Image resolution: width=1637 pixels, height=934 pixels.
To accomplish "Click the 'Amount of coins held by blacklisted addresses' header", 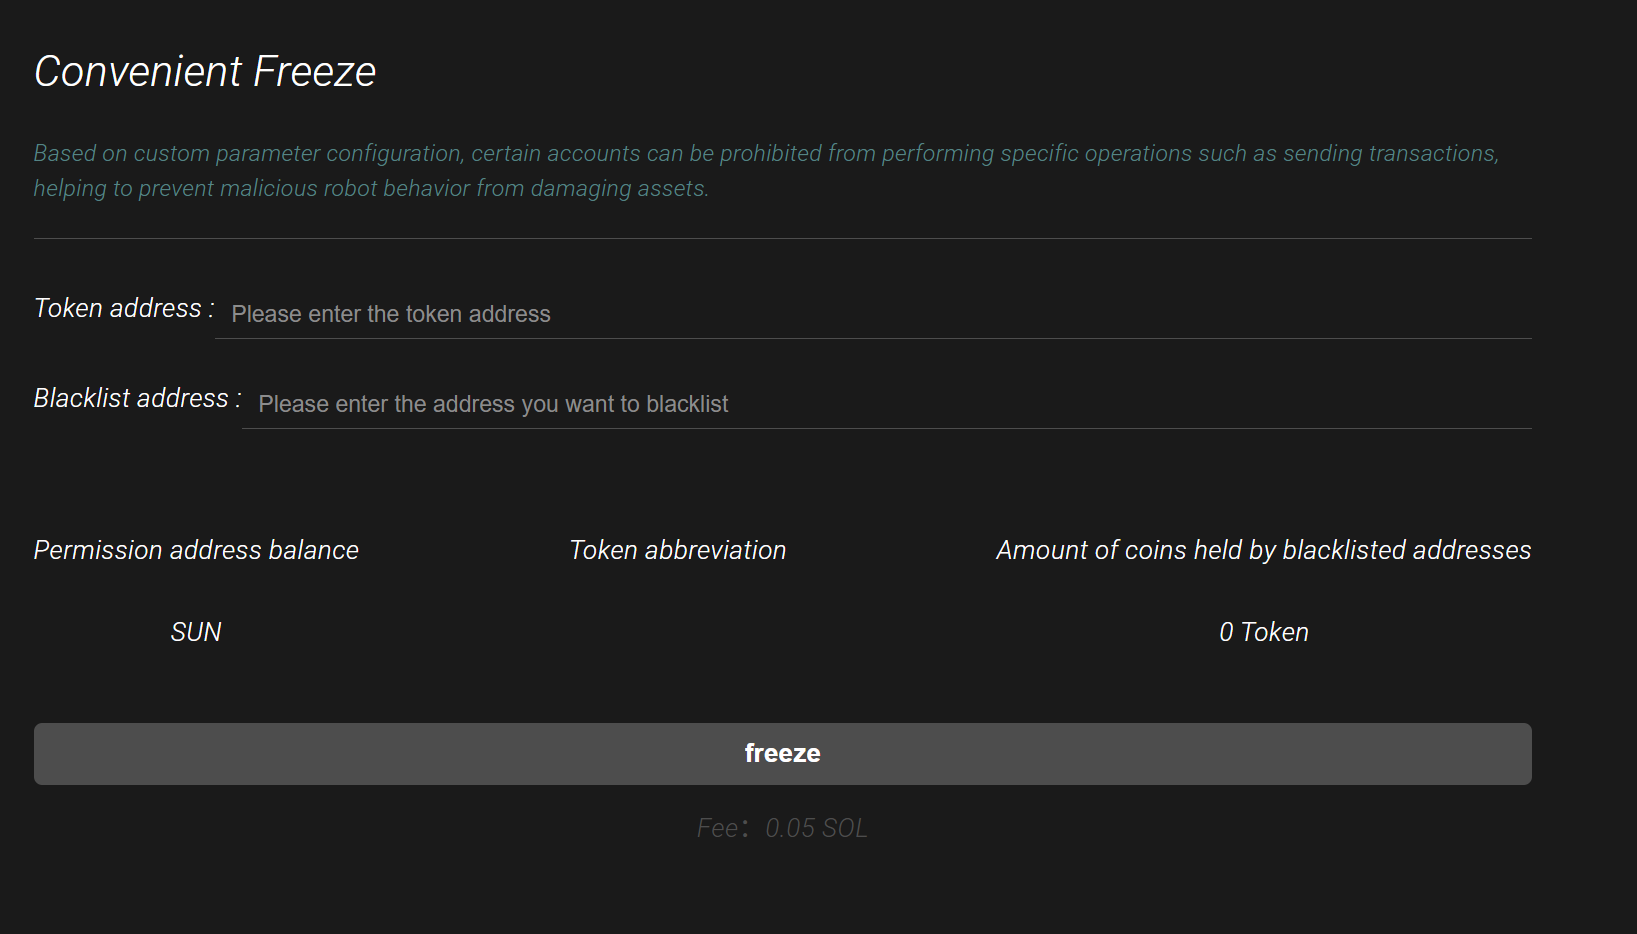I will (x=1262, y=549).
